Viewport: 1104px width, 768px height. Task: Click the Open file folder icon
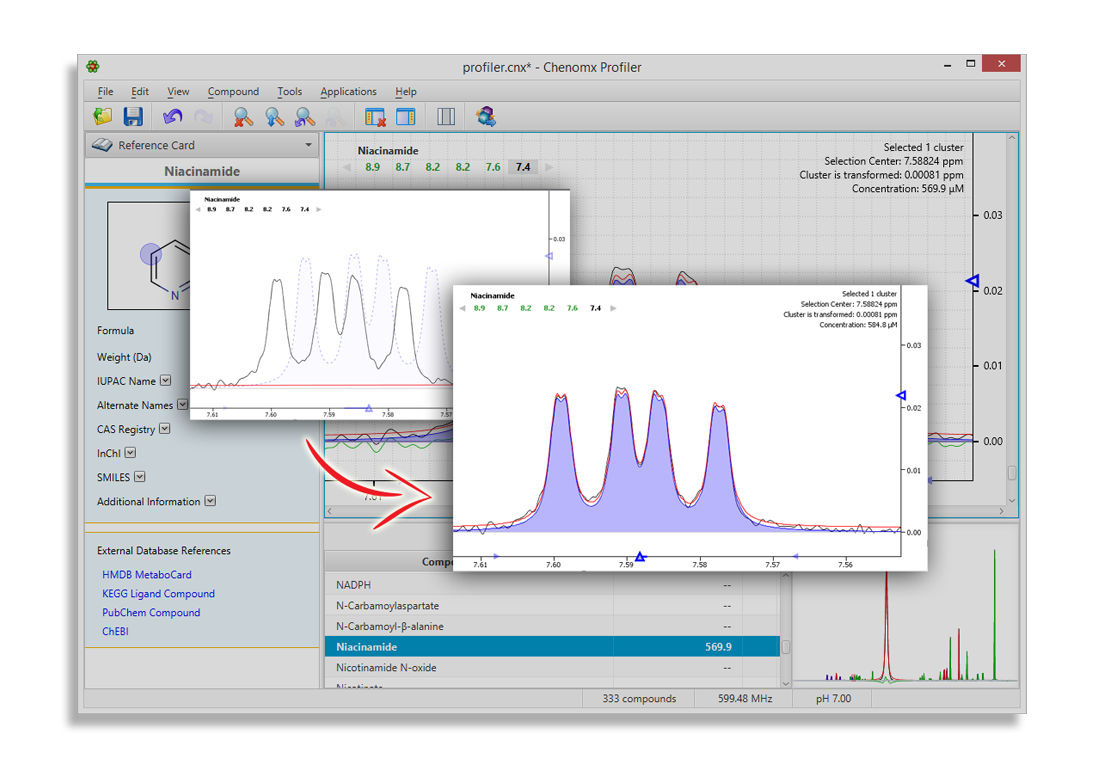[x=103, y=117]
